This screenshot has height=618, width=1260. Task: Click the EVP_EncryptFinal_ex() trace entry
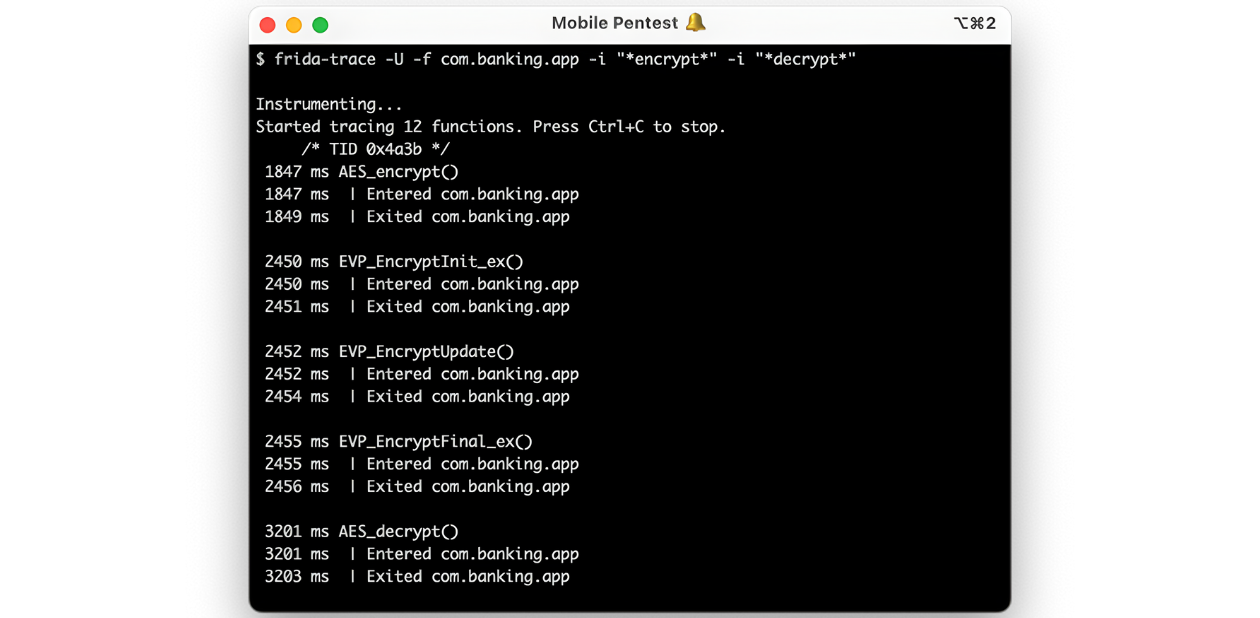click(433, 441)
